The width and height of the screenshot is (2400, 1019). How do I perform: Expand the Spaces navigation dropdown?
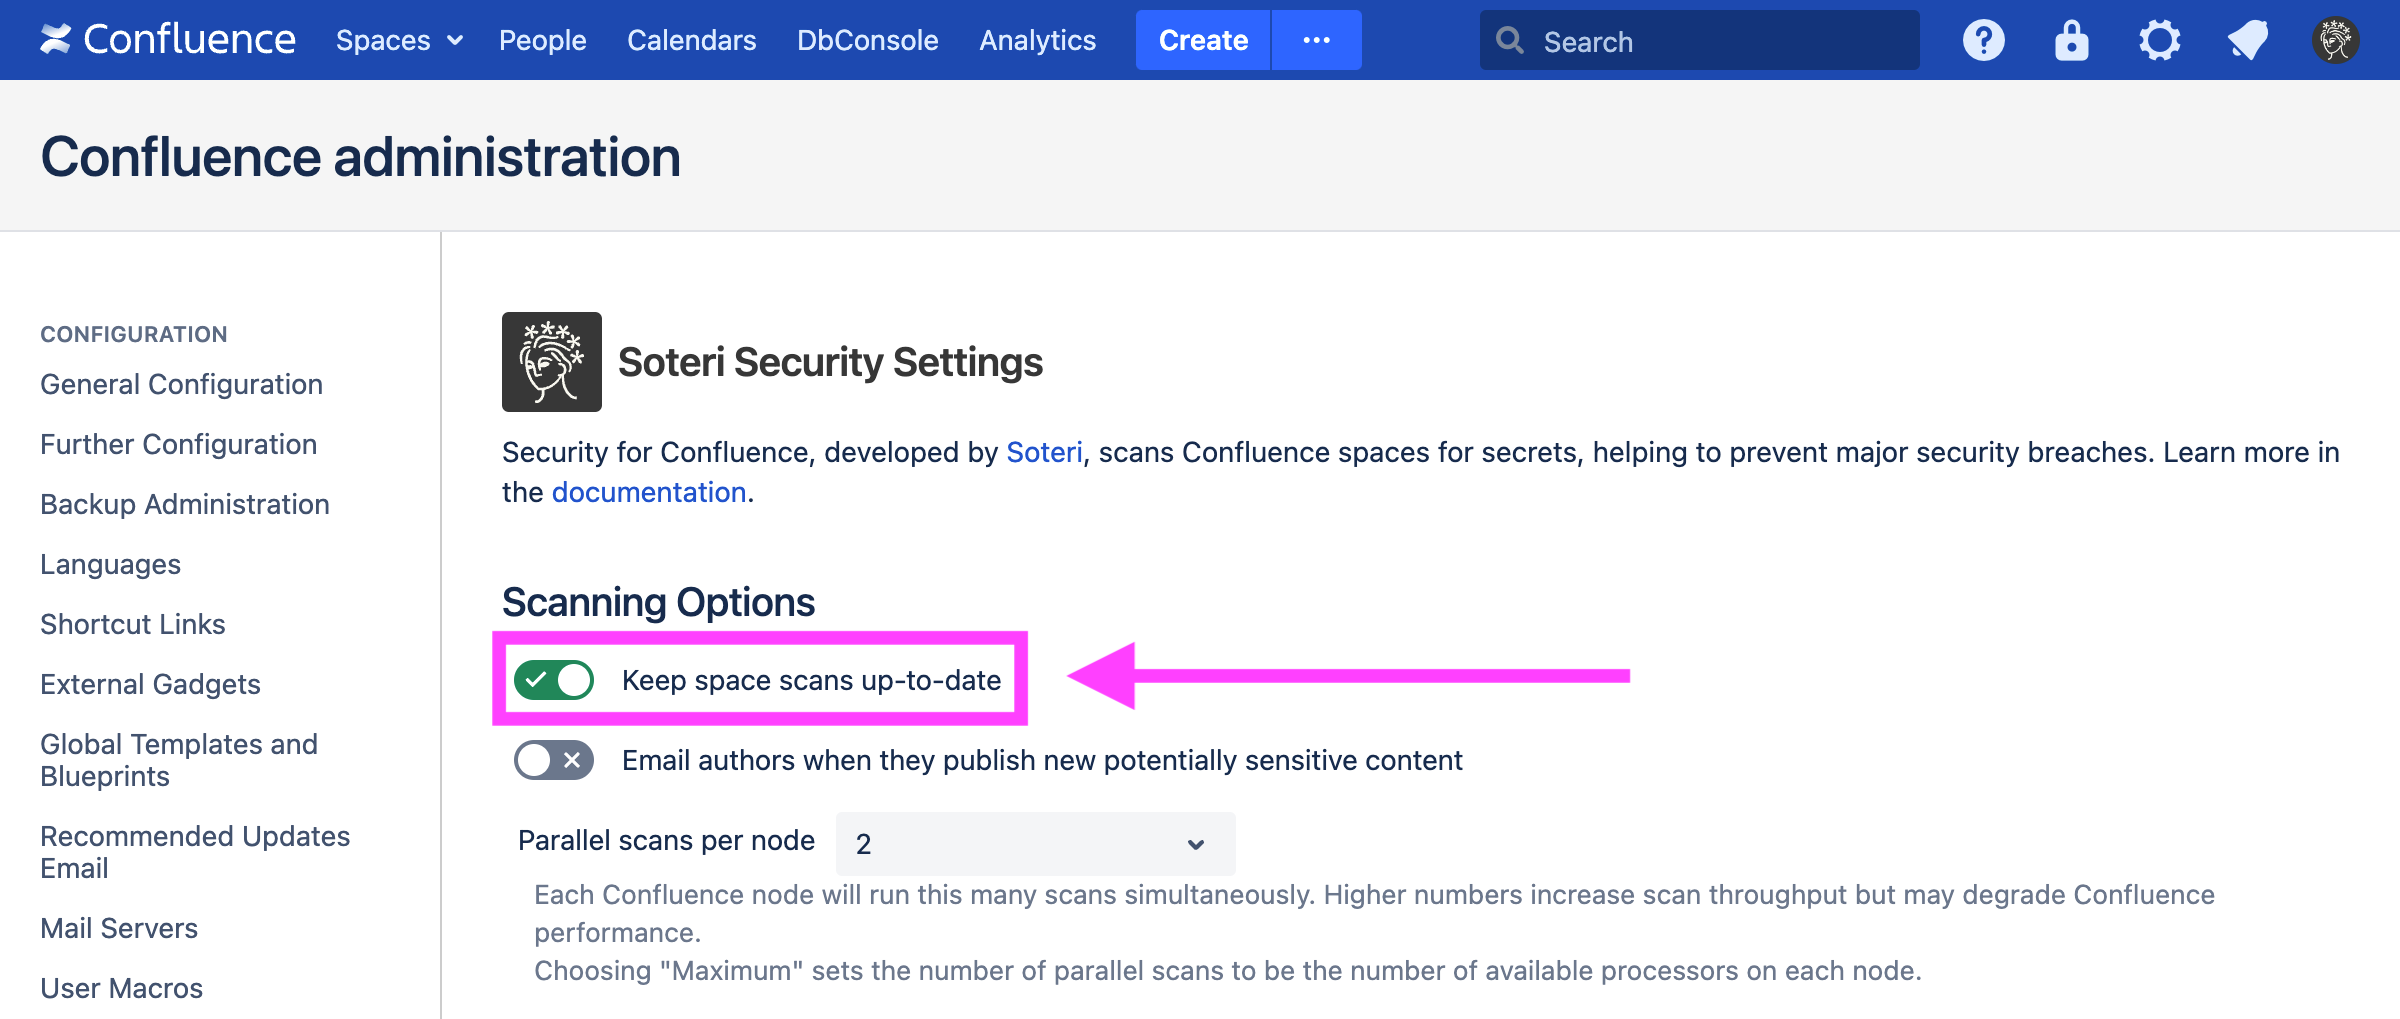coord(397,39)
